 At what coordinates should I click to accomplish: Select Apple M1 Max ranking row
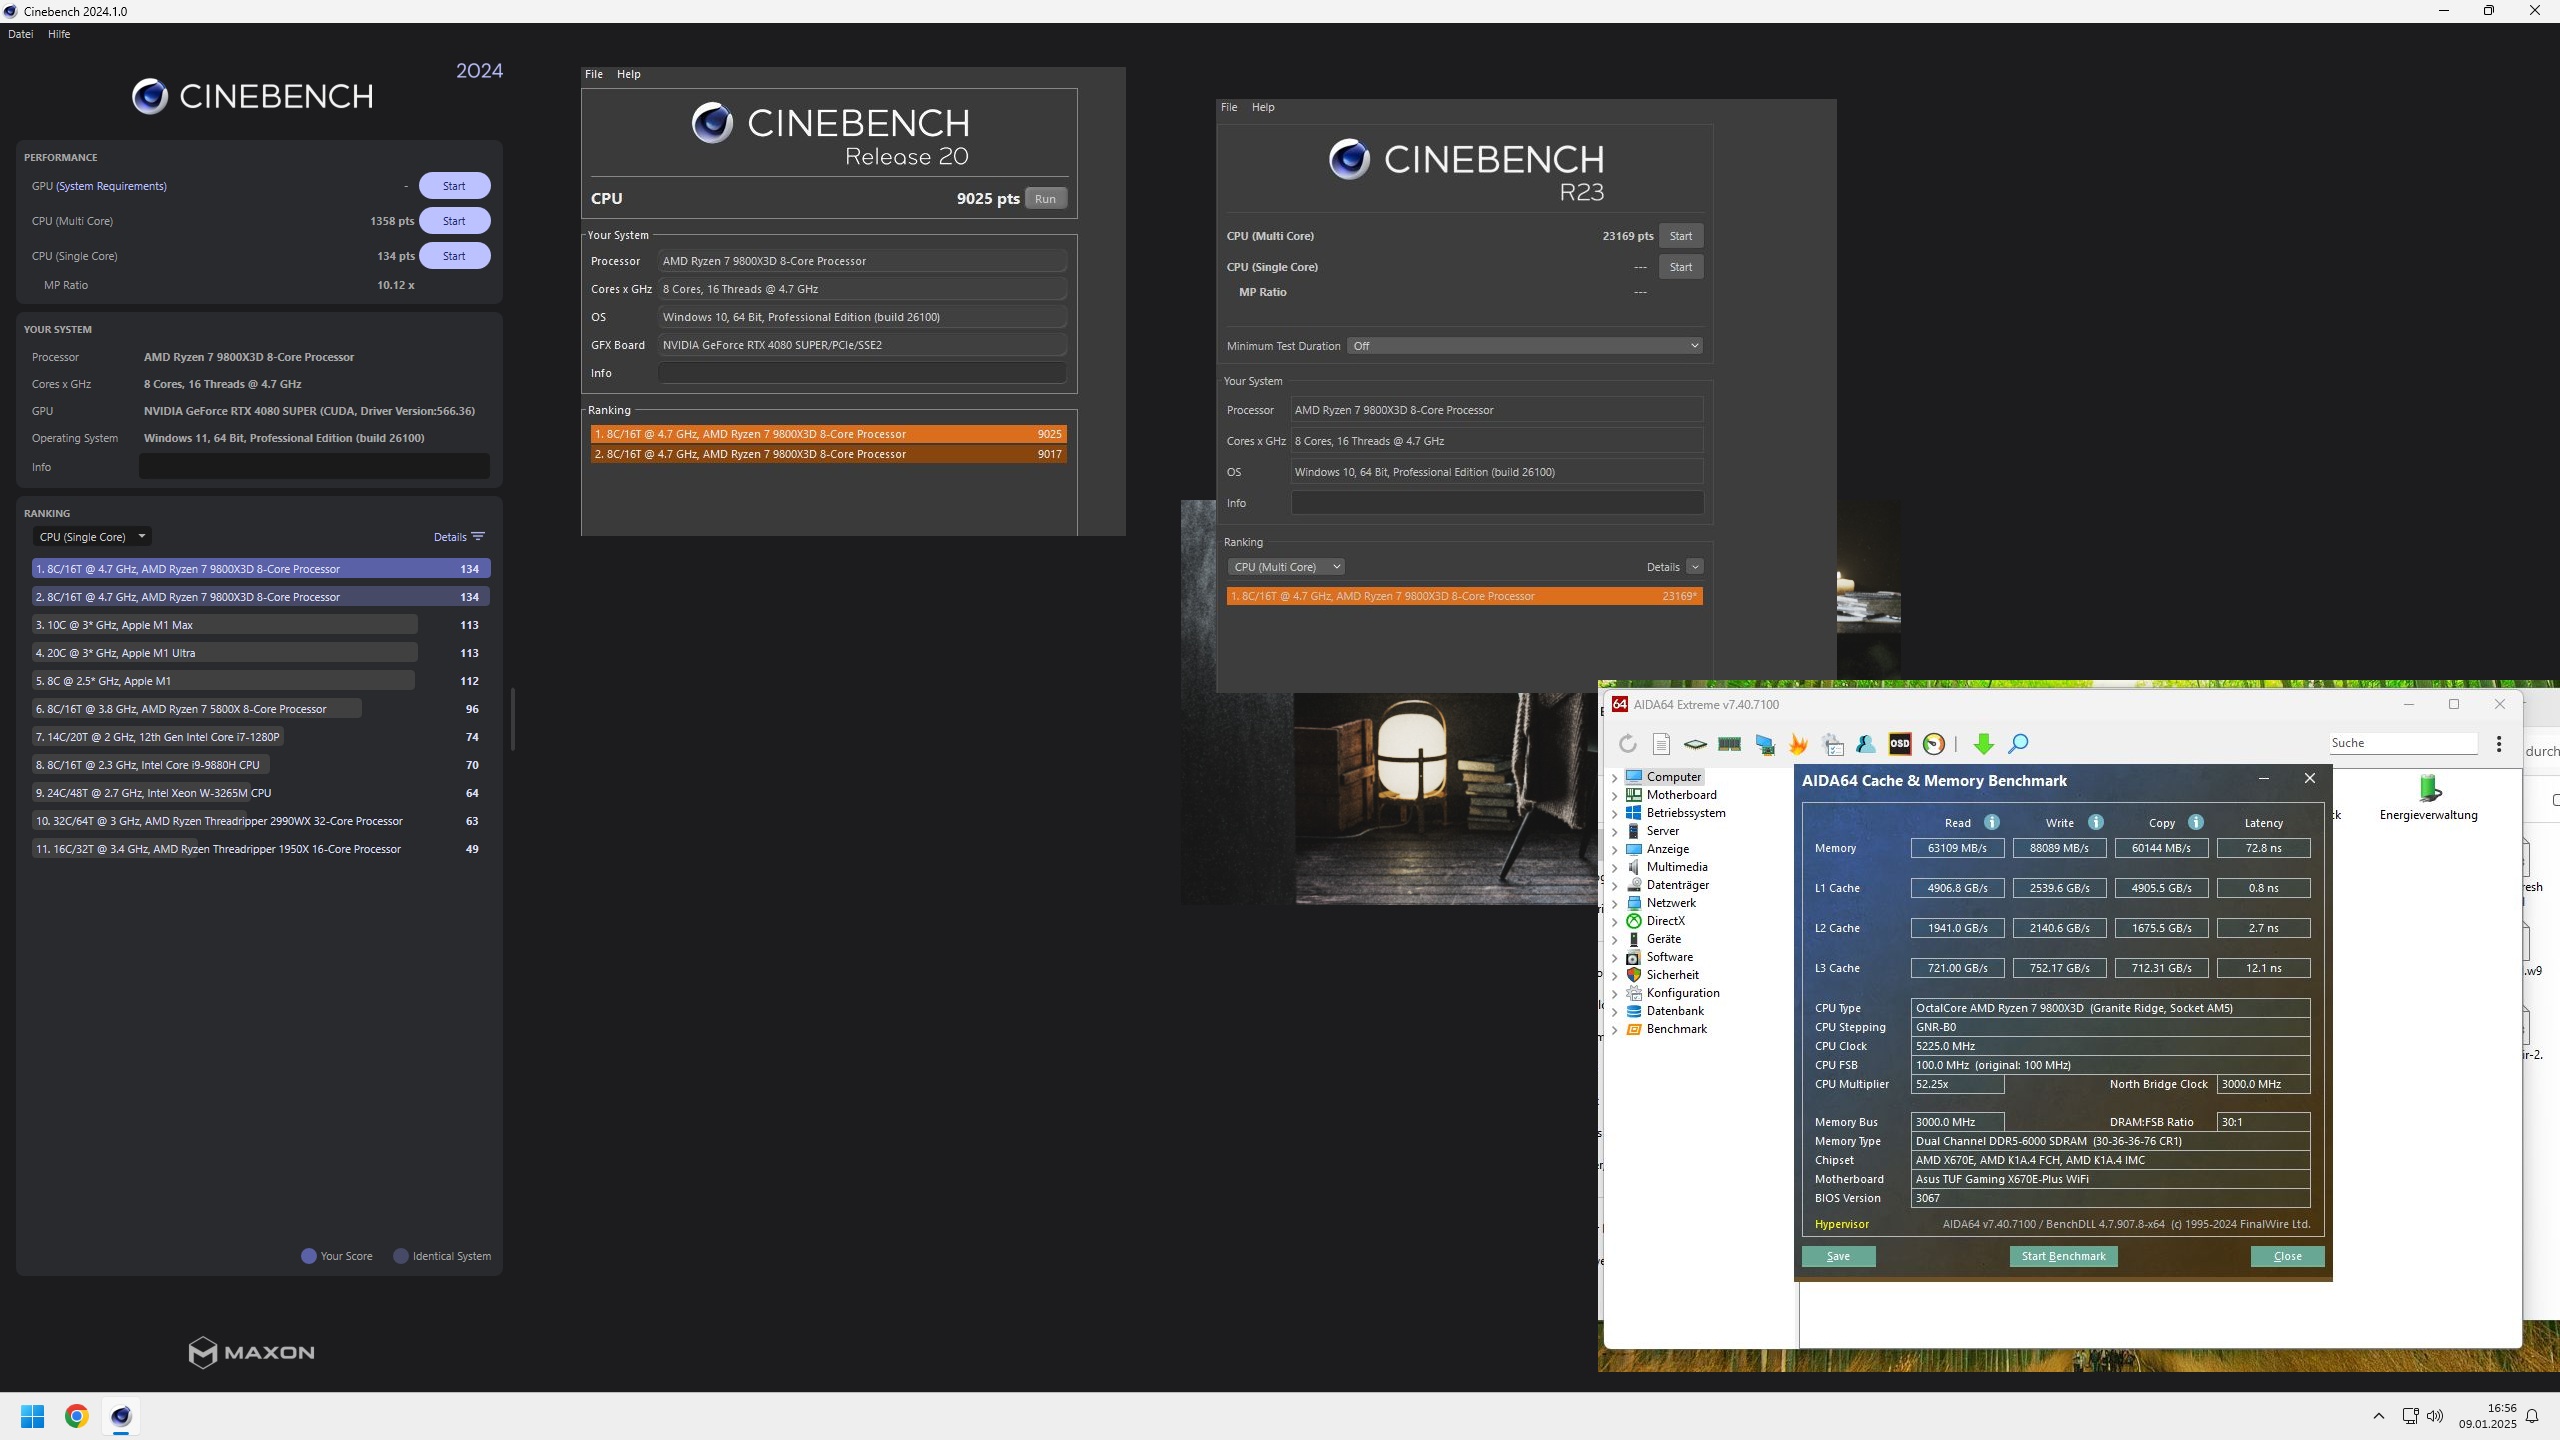click(260, 625)
